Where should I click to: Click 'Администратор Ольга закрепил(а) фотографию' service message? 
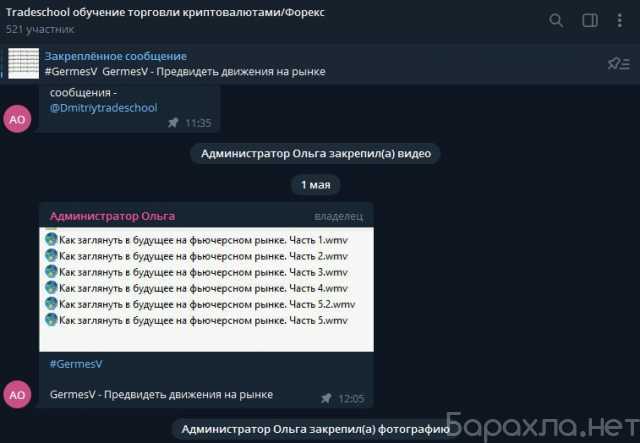(x=315, y=430)
